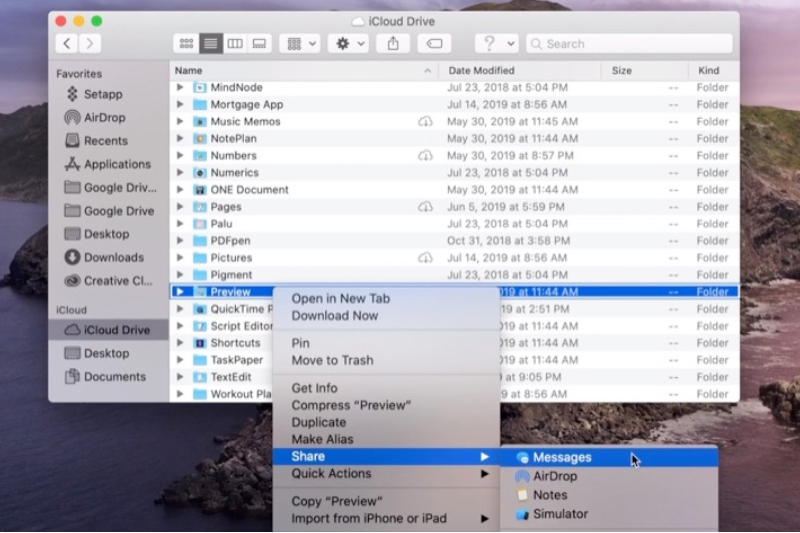Image resolution: width=800 pixels, height=533 pixels.
Task: Select iCloud Drive in the sidebar
Action: click(108, 330)
